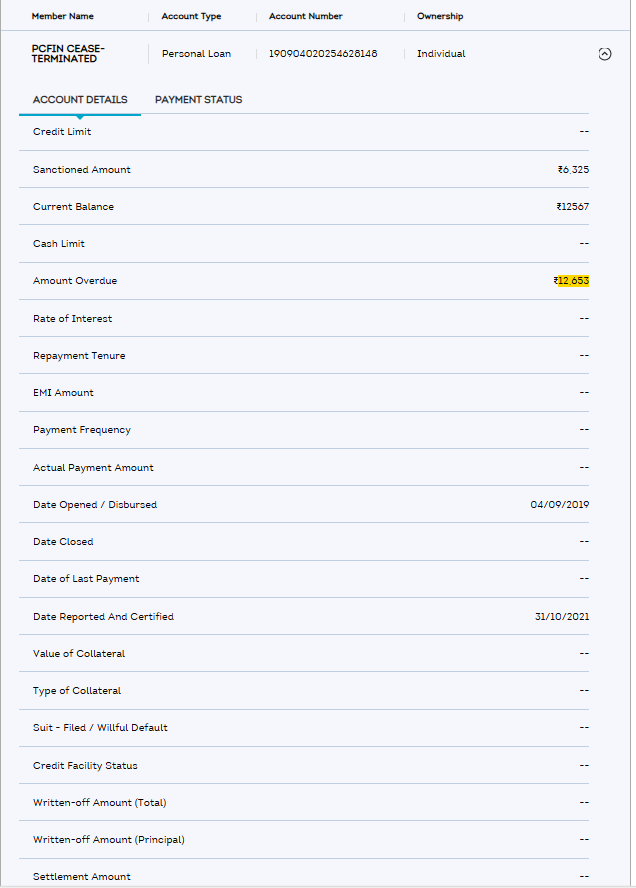This screenshot has height=888, width=636.
Task: Click the Credit Limit row label
Action: tap(62, 132)
